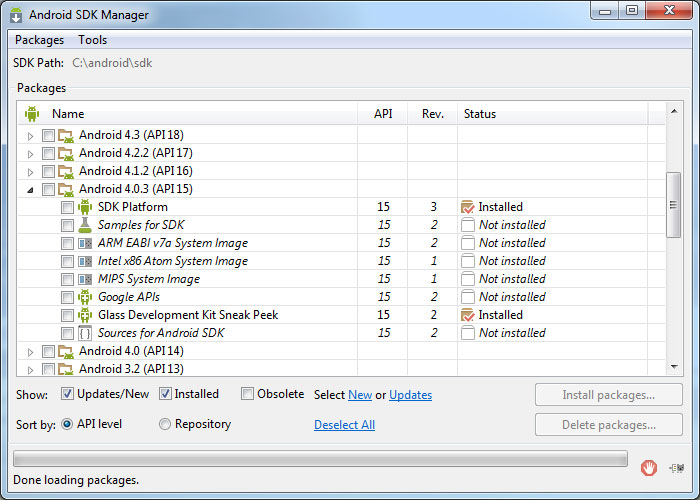700x500 pixels.
Task: Uncheck the Installed show filter
Action: tap(165, 394)
